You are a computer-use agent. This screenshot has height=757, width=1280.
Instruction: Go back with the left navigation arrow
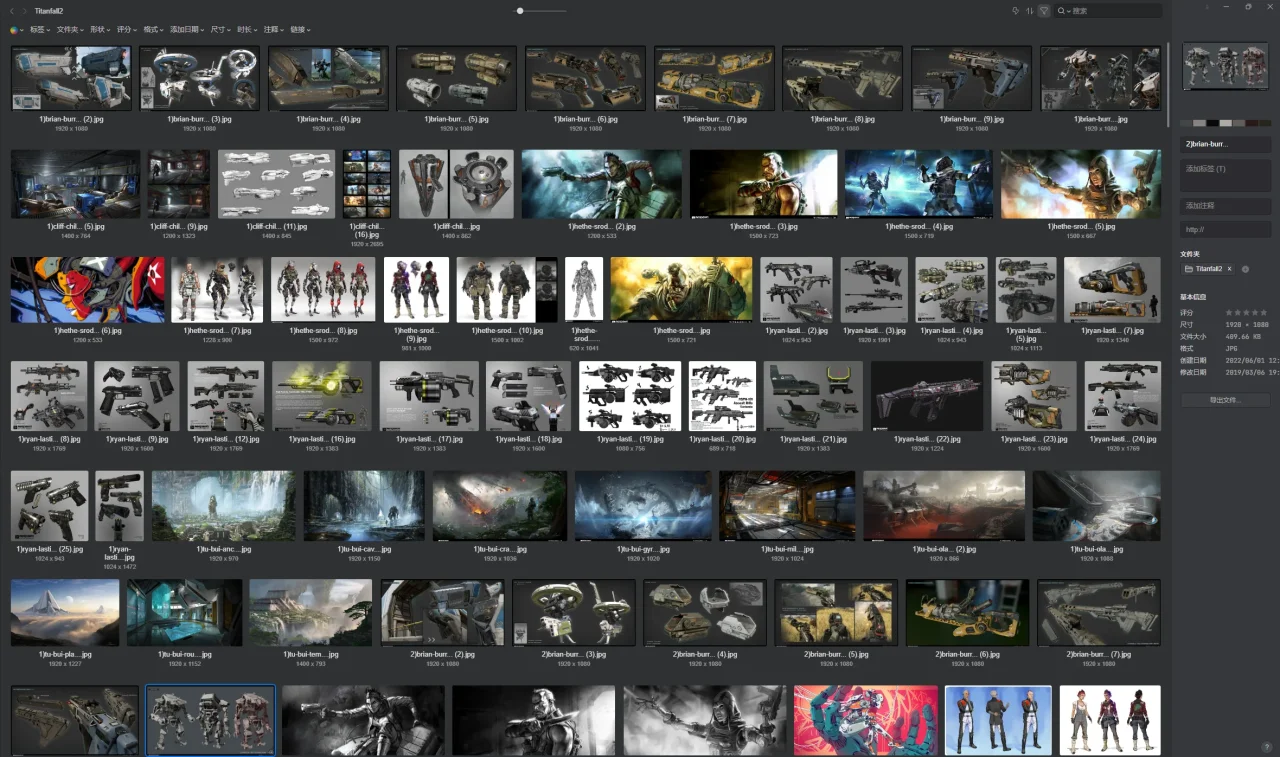(13, 10)
